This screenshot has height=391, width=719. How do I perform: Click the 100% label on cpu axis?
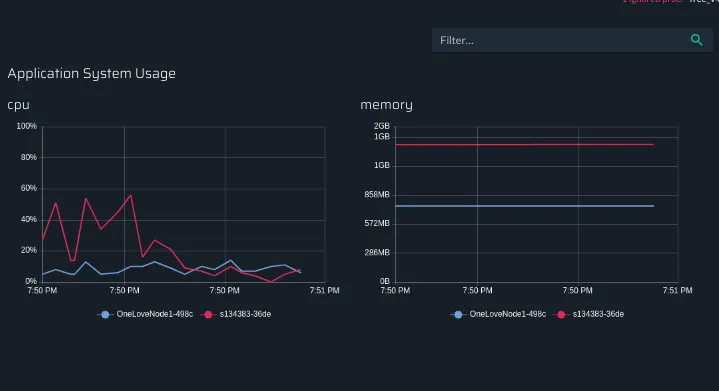[27, 126]
